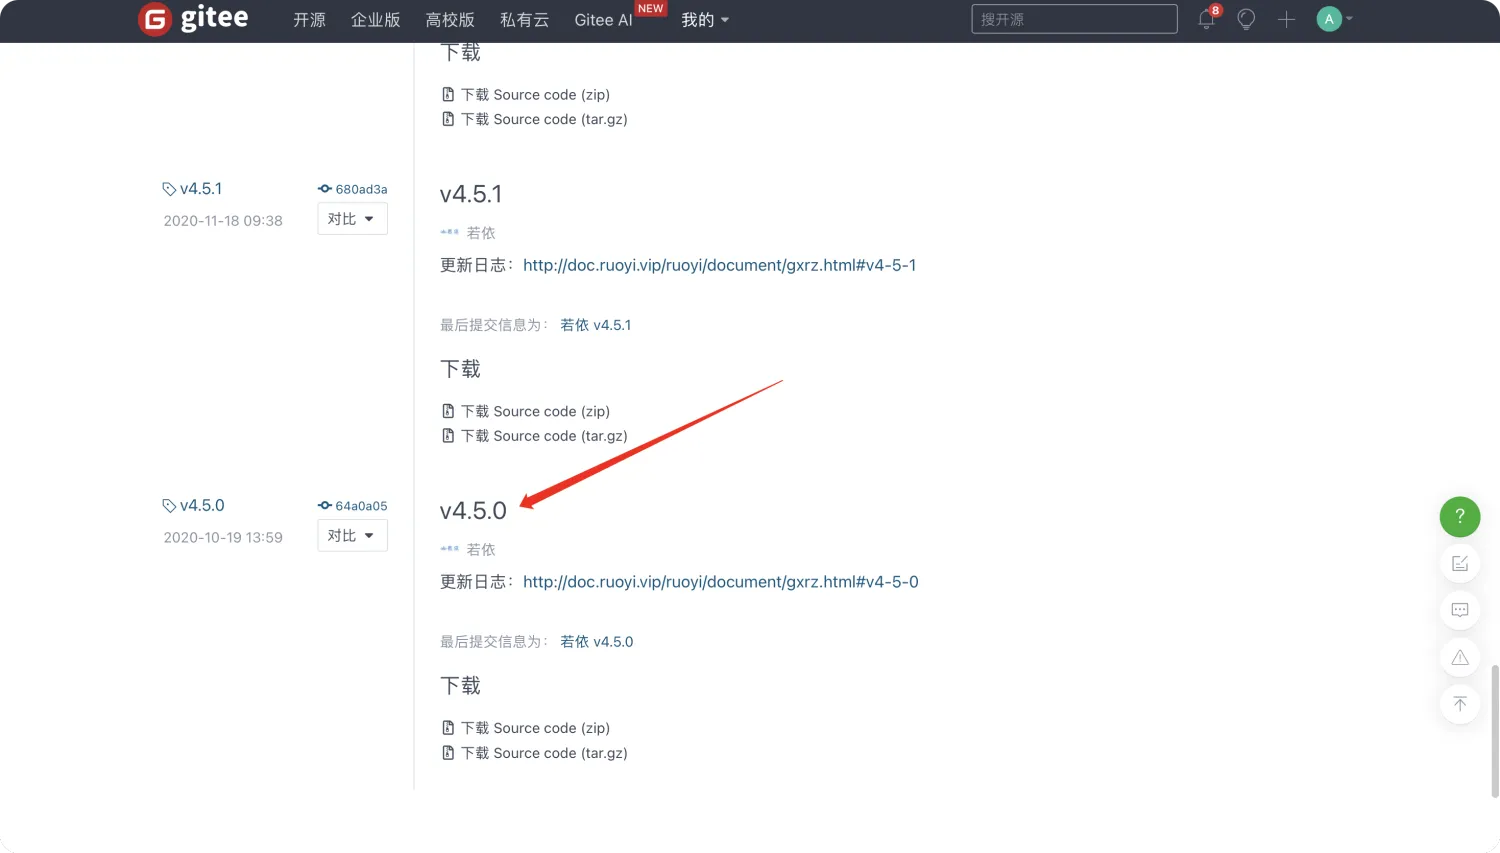Click 若依 author name under v4.5.1
1500x853 pixels.
[x=481, y=233]
